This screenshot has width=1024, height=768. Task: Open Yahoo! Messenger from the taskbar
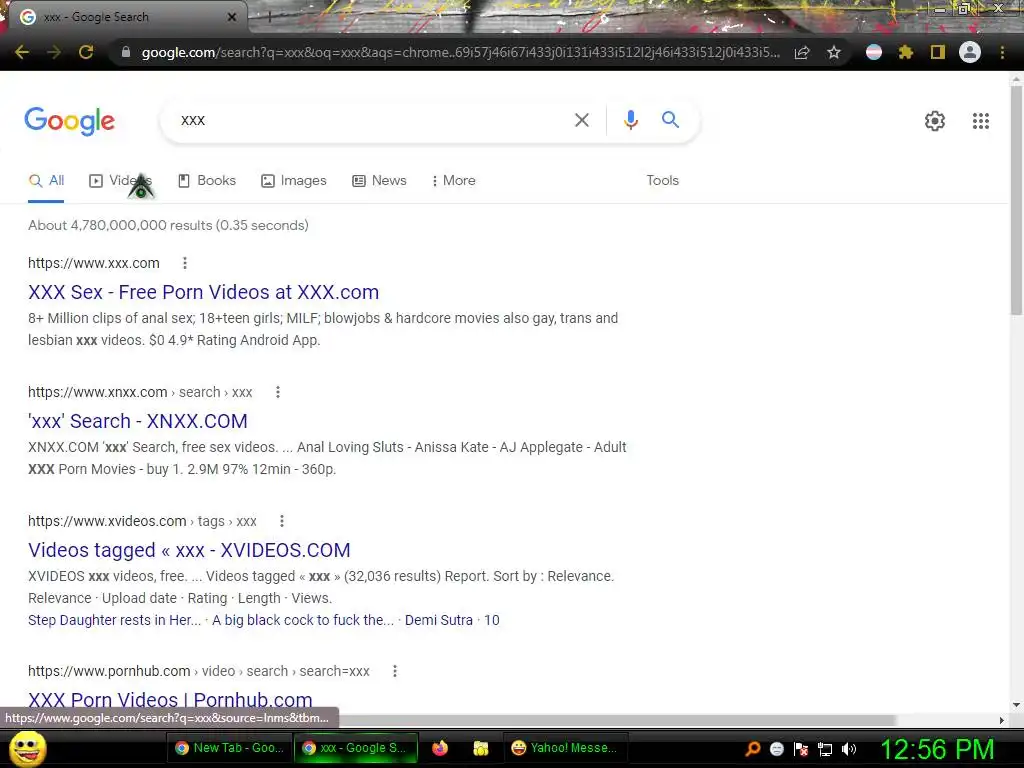566,748
